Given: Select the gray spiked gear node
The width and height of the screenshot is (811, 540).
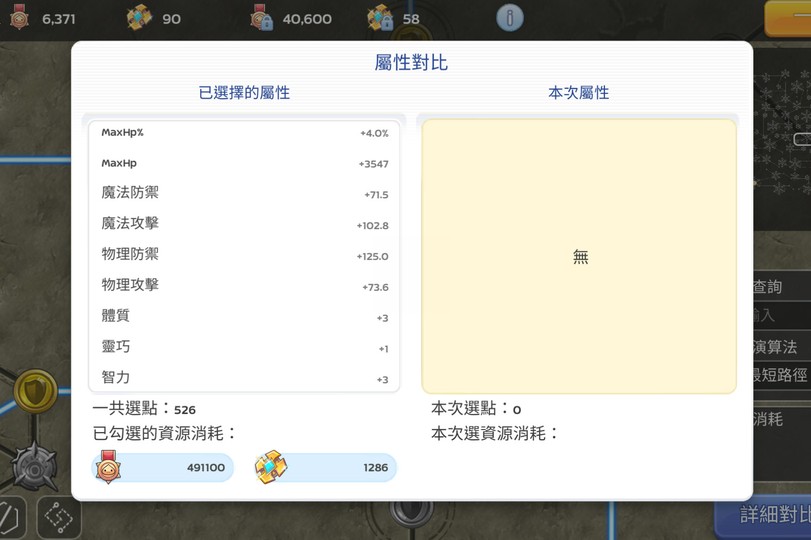Looking at the screenshot, I should 34,468.
